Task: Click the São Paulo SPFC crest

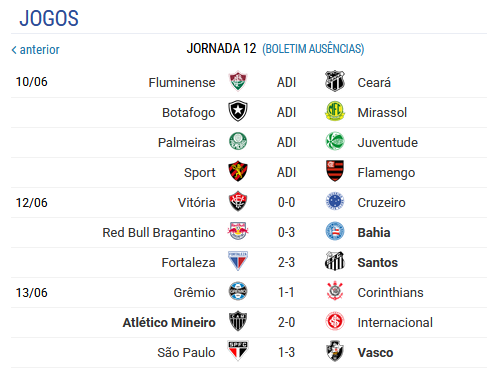Action: (x=238, y=351)
